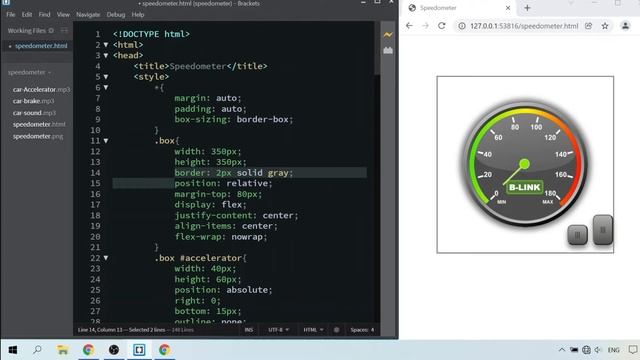
Task: Collapse the #accelerator rule fold on line 22
Action: 106,258
